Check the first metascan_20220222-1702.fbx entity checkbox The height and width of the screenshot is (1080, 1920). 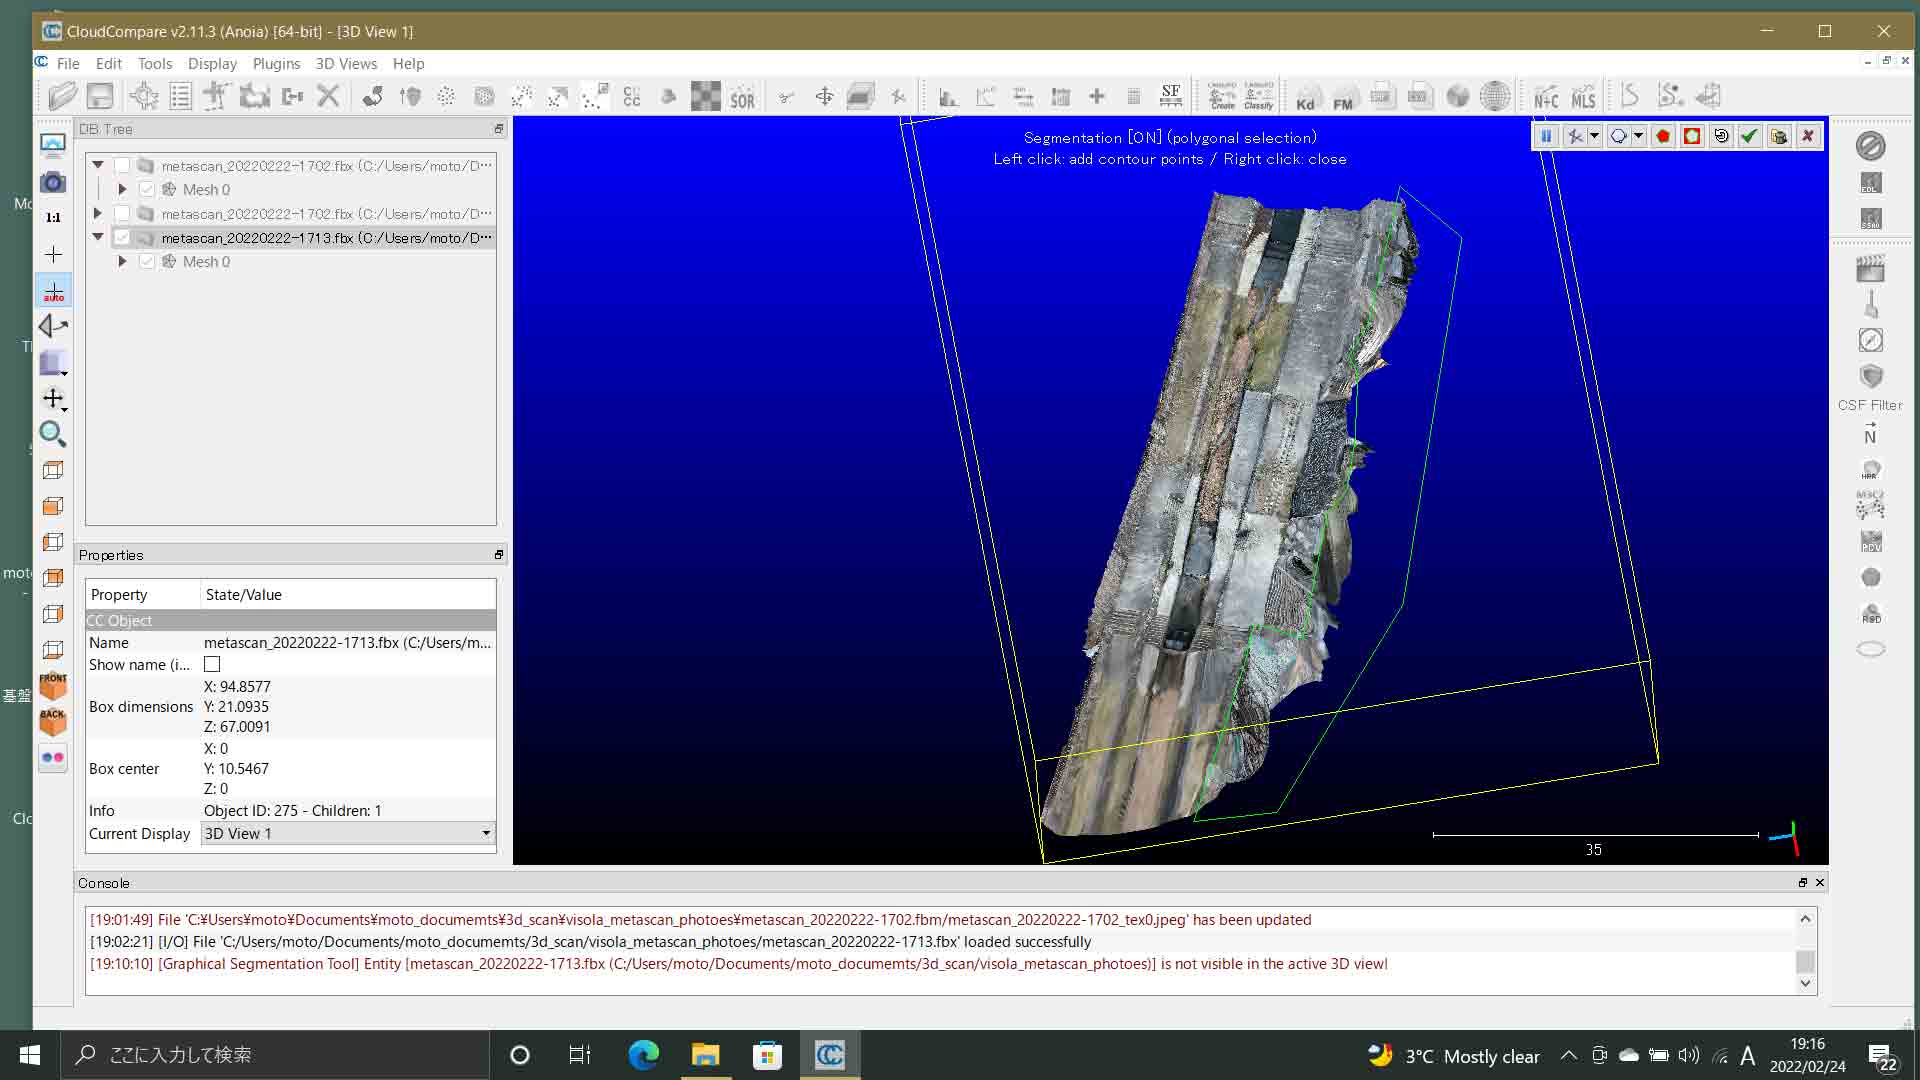[123, 165]
